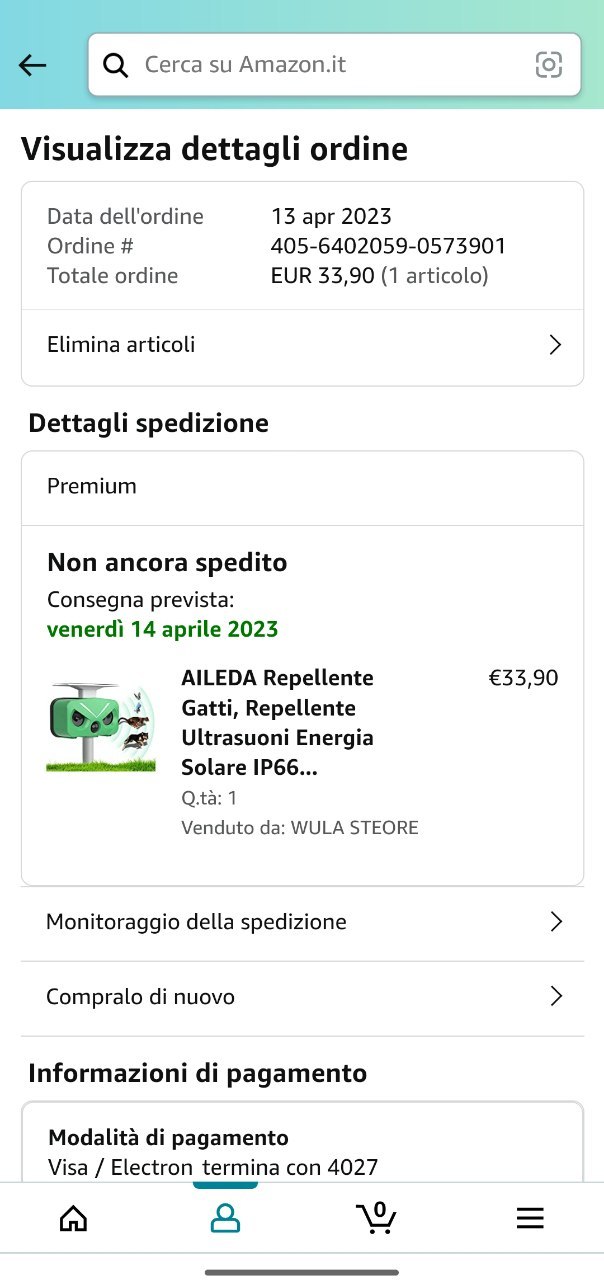604x1280 pixels.
Task: Tap the back arrow icon
Action: pyautogui.click(x=33, y=65)
